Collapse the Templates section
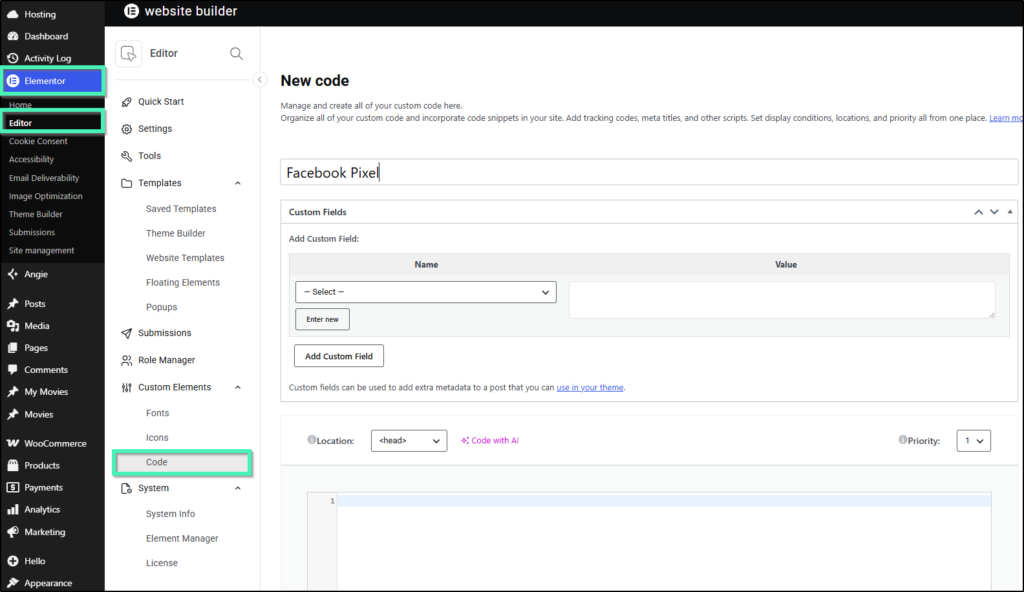Viewport: 1024px width, 592px height. [x=238, y=183]
